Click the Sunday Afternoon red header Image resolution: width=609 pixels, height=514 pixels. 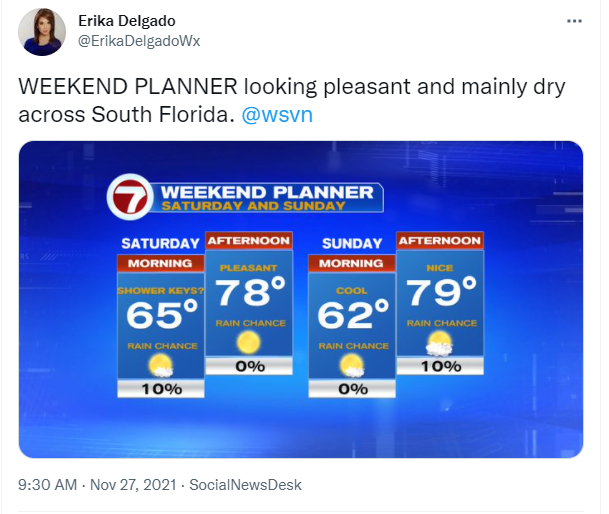click(x=440, y=241)
